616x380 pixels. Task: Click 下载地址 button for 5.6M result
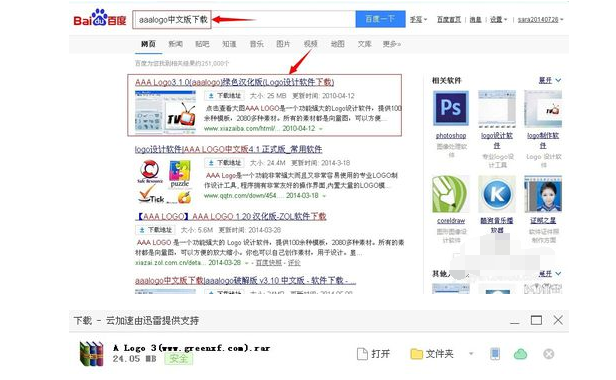click(x=155, y=230)
